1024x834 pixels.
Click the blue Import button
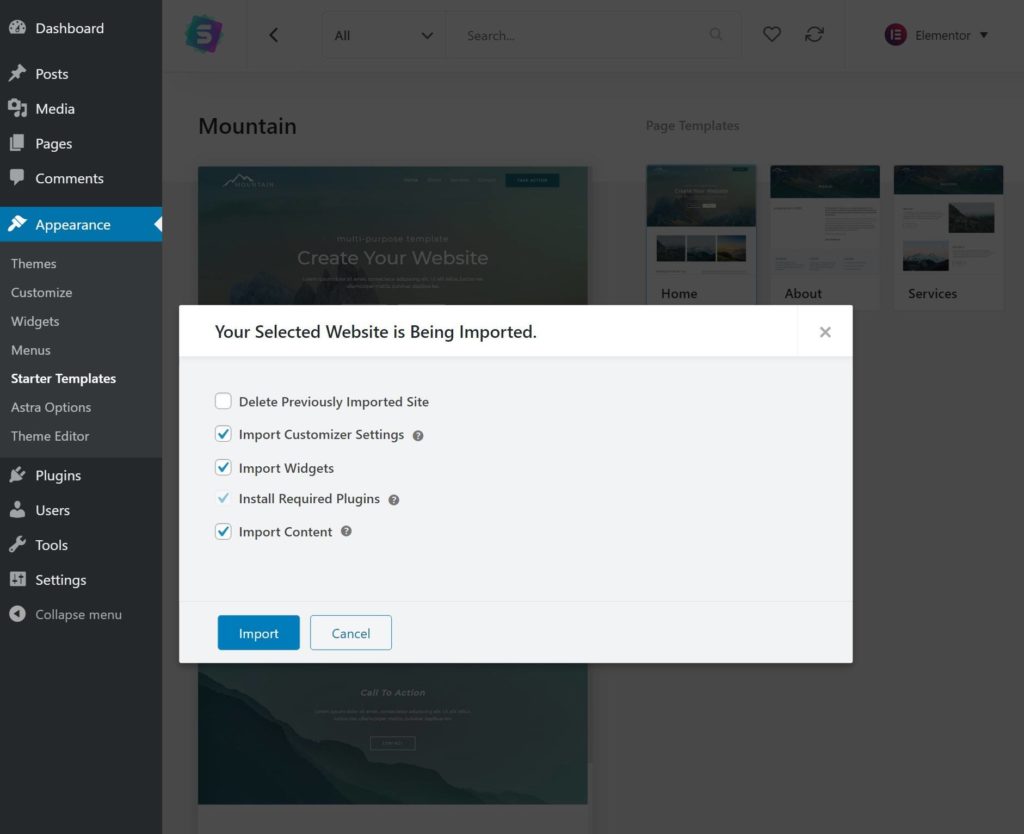coord(258,633)
